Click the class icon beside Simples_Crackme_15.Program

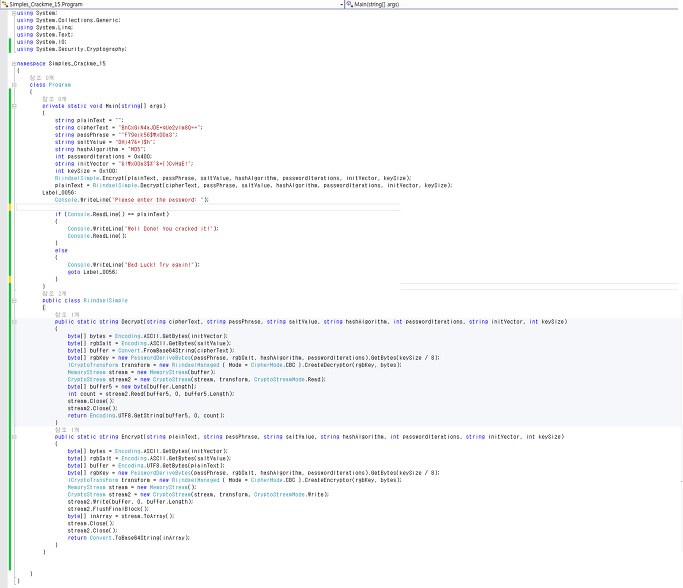(5, 4)
